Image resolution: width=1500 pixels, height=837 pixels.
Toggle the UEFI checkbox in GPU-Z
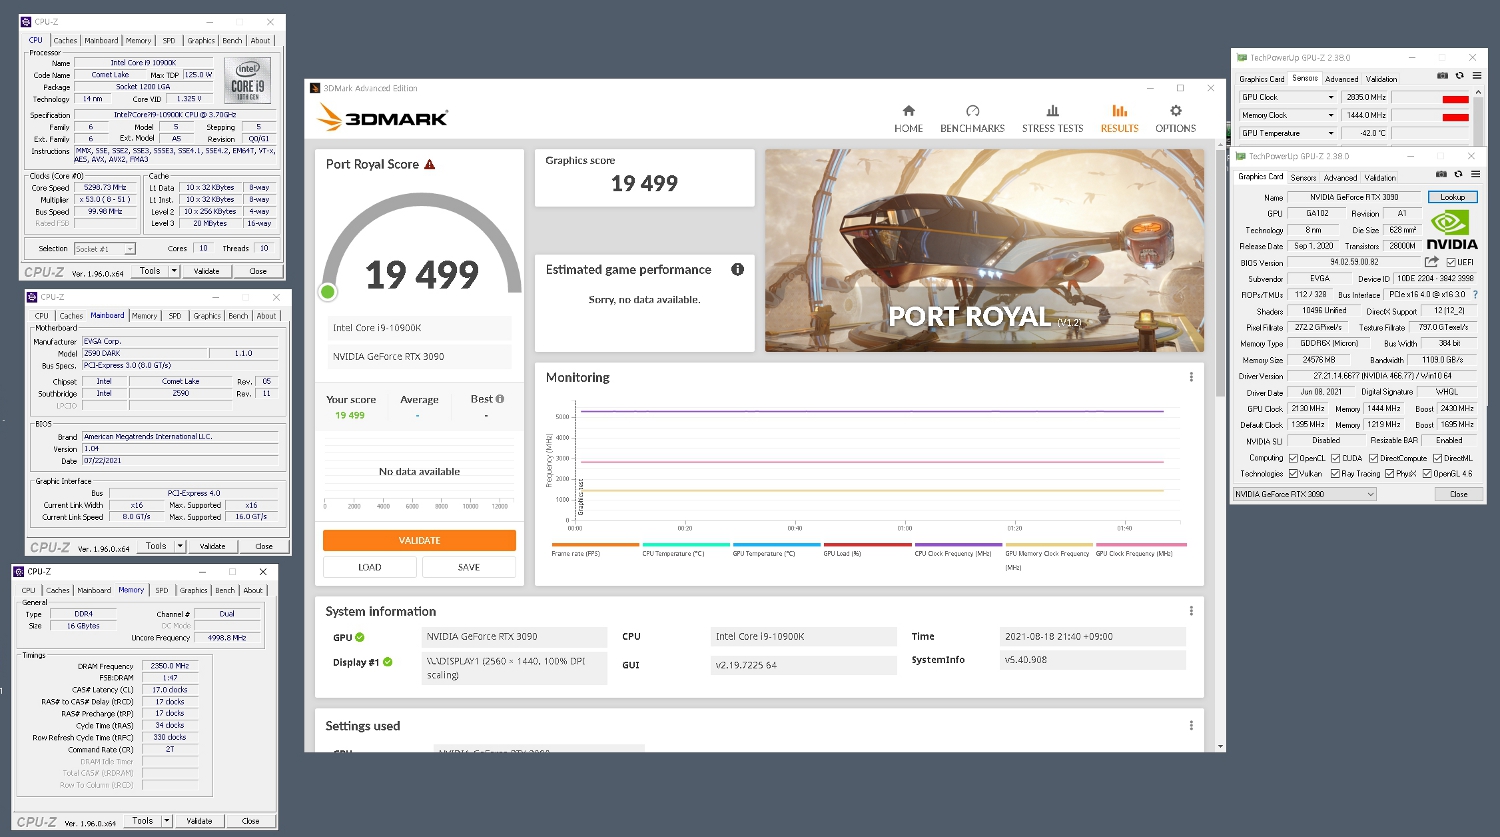click(1451, 262)
